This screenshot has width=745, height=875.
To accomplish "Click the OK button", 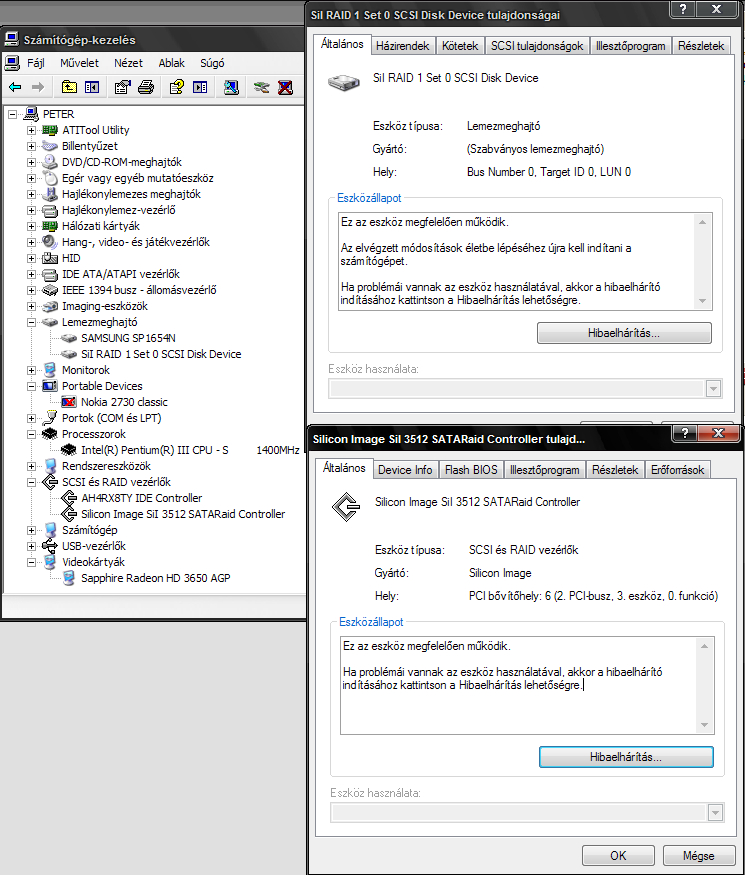I will (x=618, y=856).
